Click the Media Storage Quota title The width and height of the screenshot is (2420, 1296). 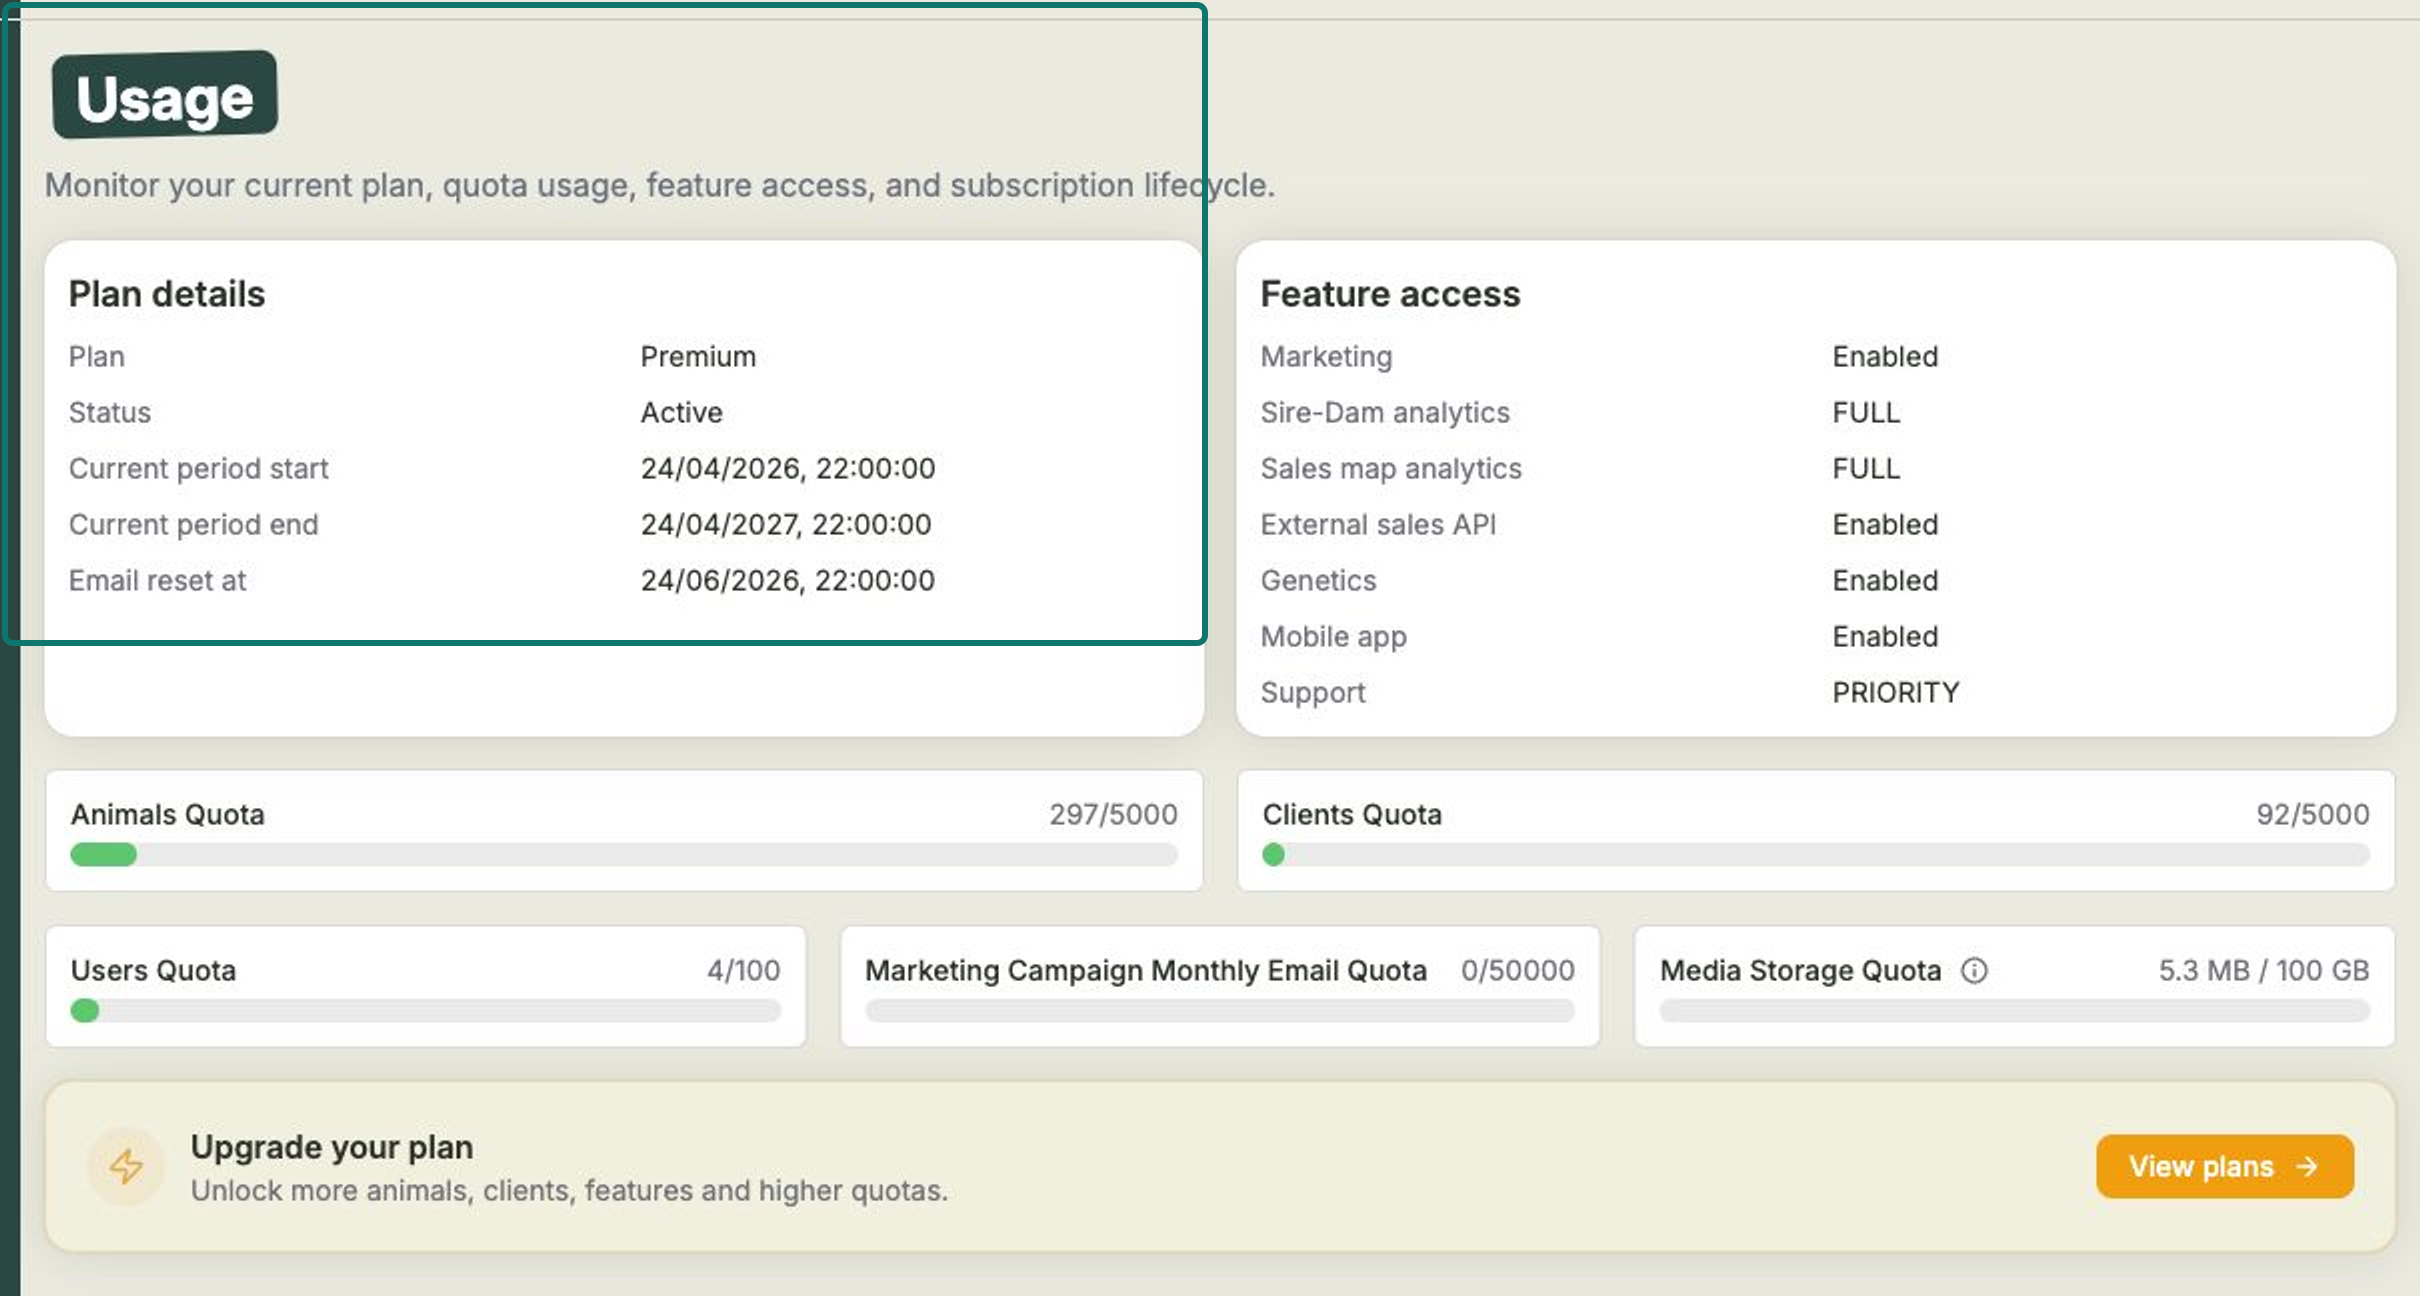click(x=1800, y=971)
